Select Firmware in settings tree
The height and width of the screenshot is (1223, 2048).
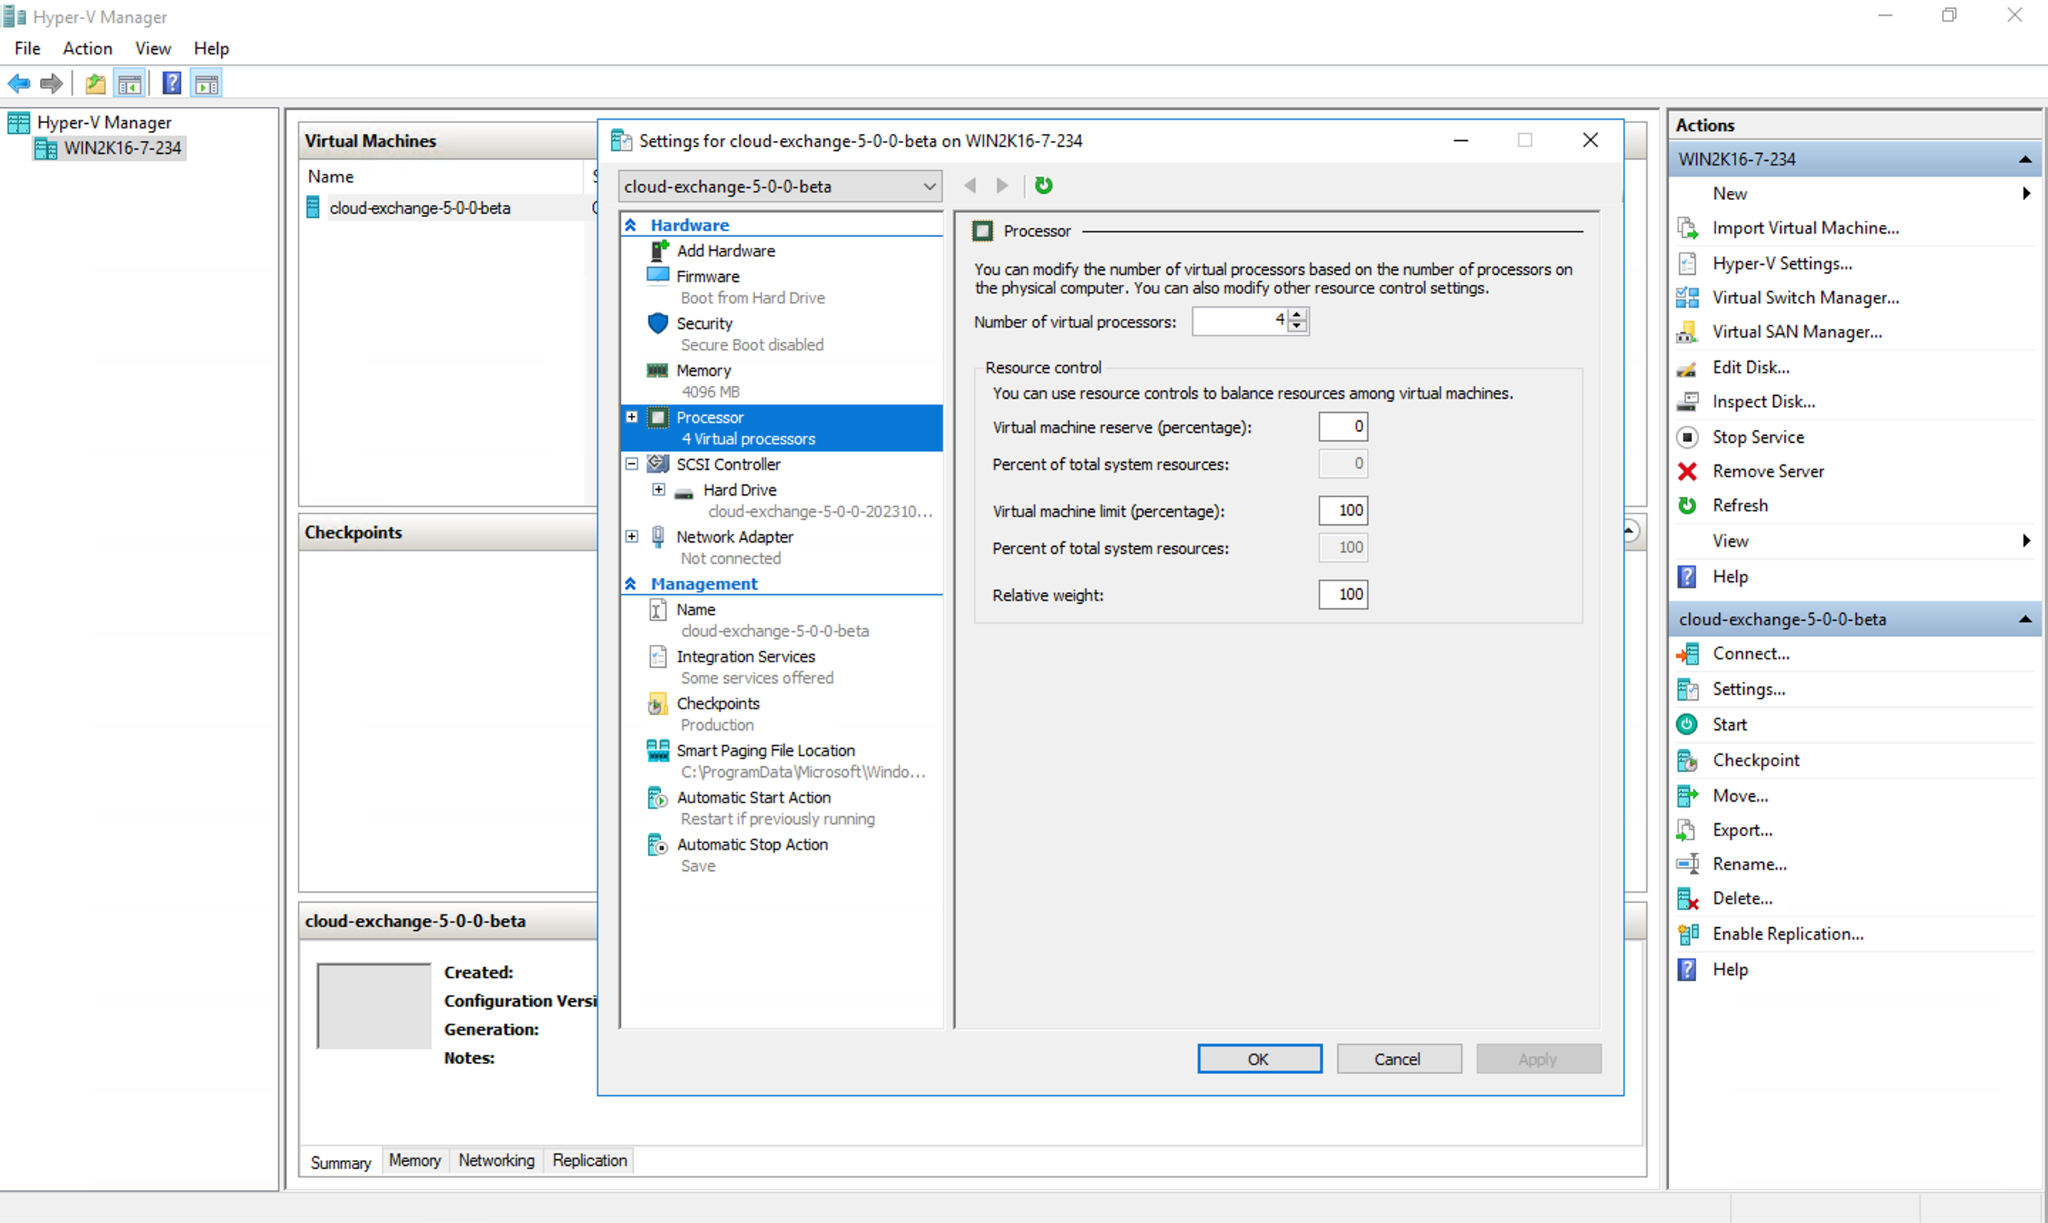click(707, 276)
